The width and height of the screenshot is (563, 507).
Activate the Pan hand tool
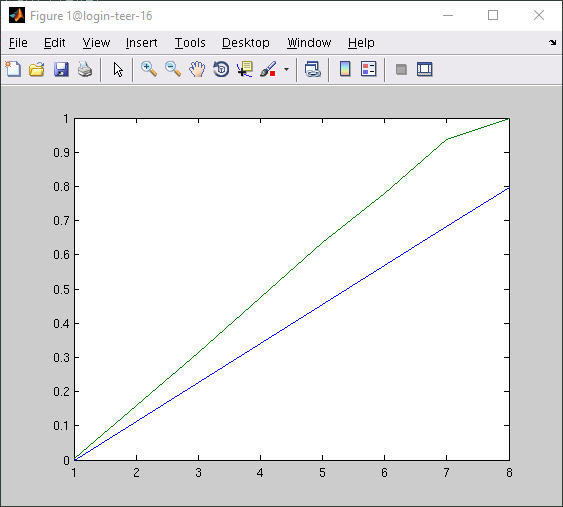(197, 69)
